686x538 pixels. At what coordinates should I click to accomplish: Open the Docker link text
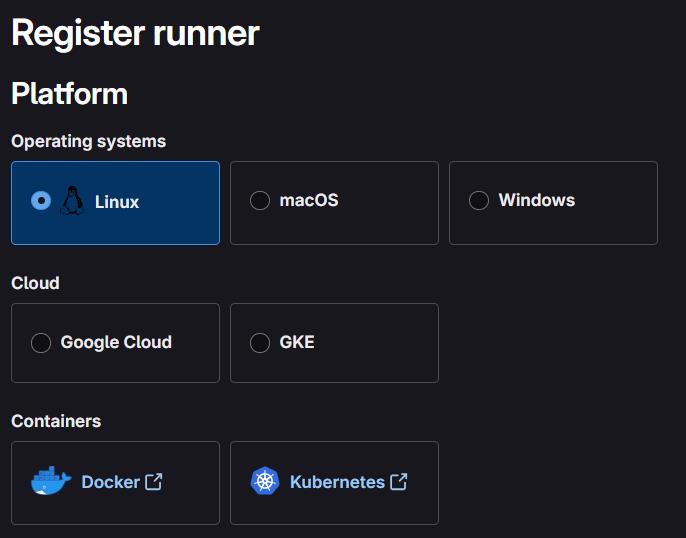coord(110,482)
